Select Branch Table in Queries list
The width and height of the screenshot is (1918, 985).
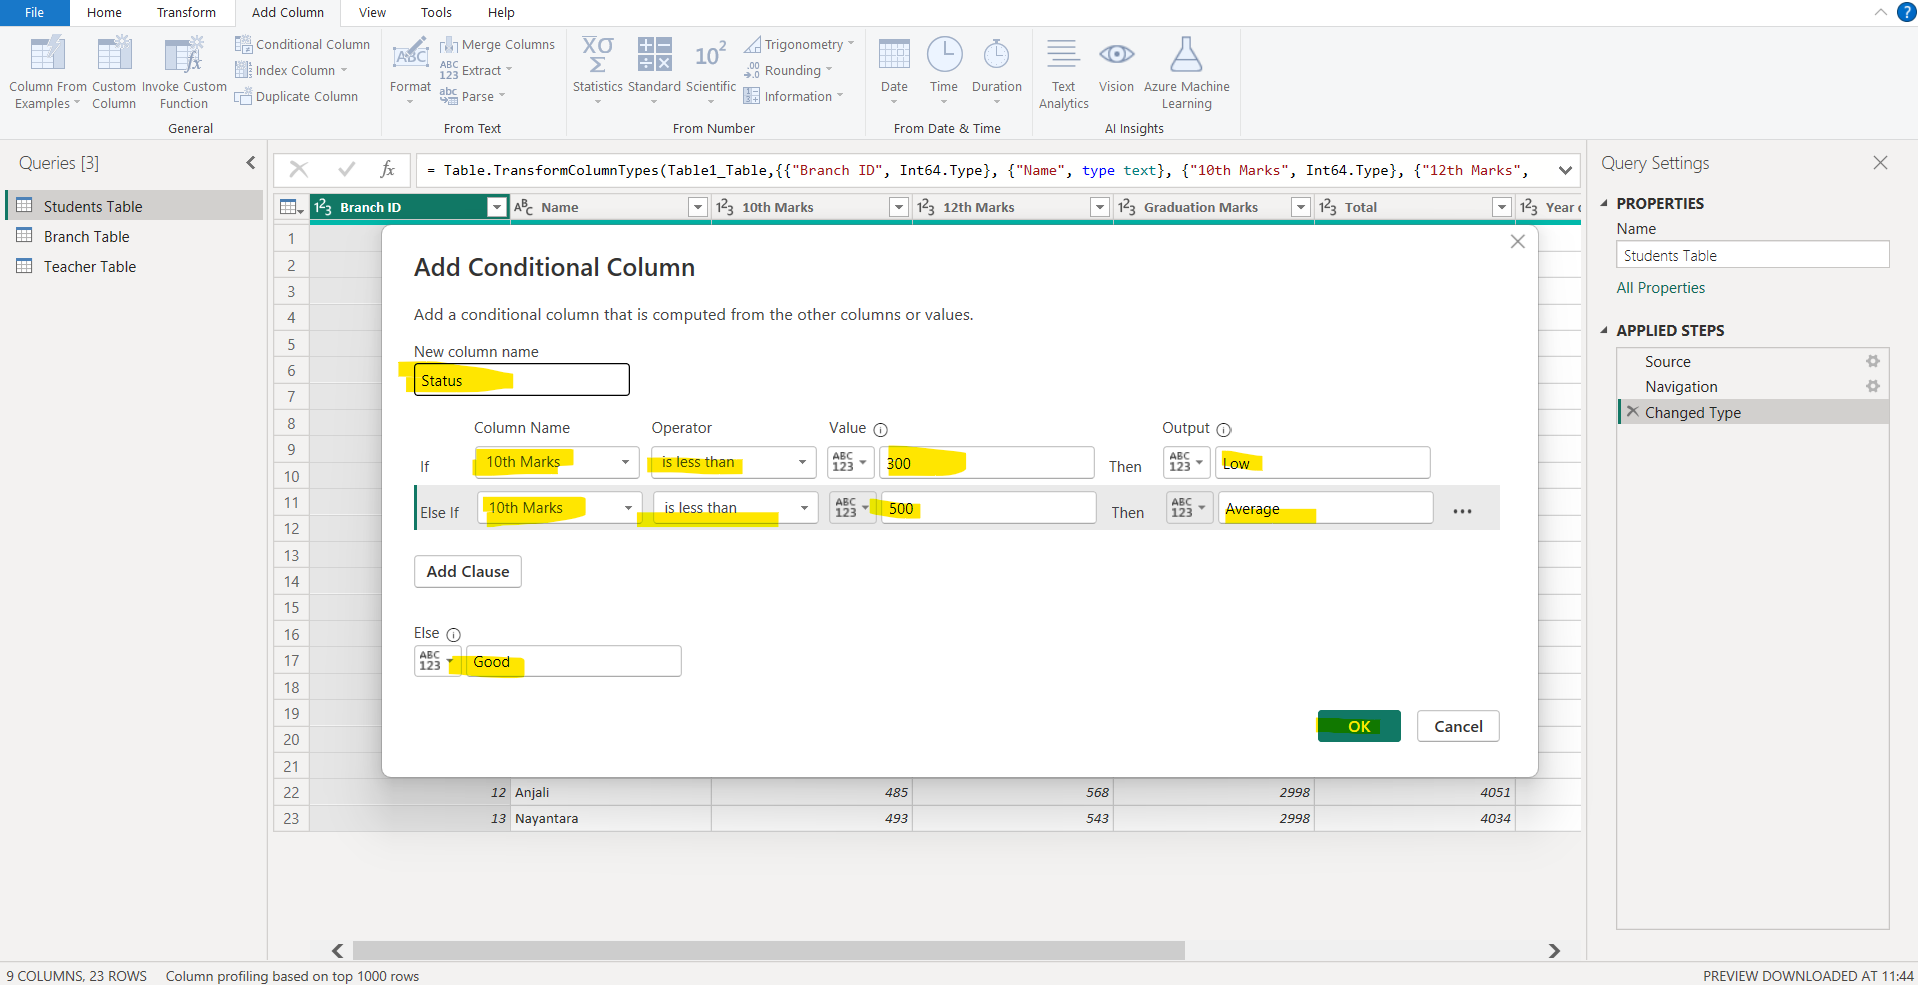87,237
